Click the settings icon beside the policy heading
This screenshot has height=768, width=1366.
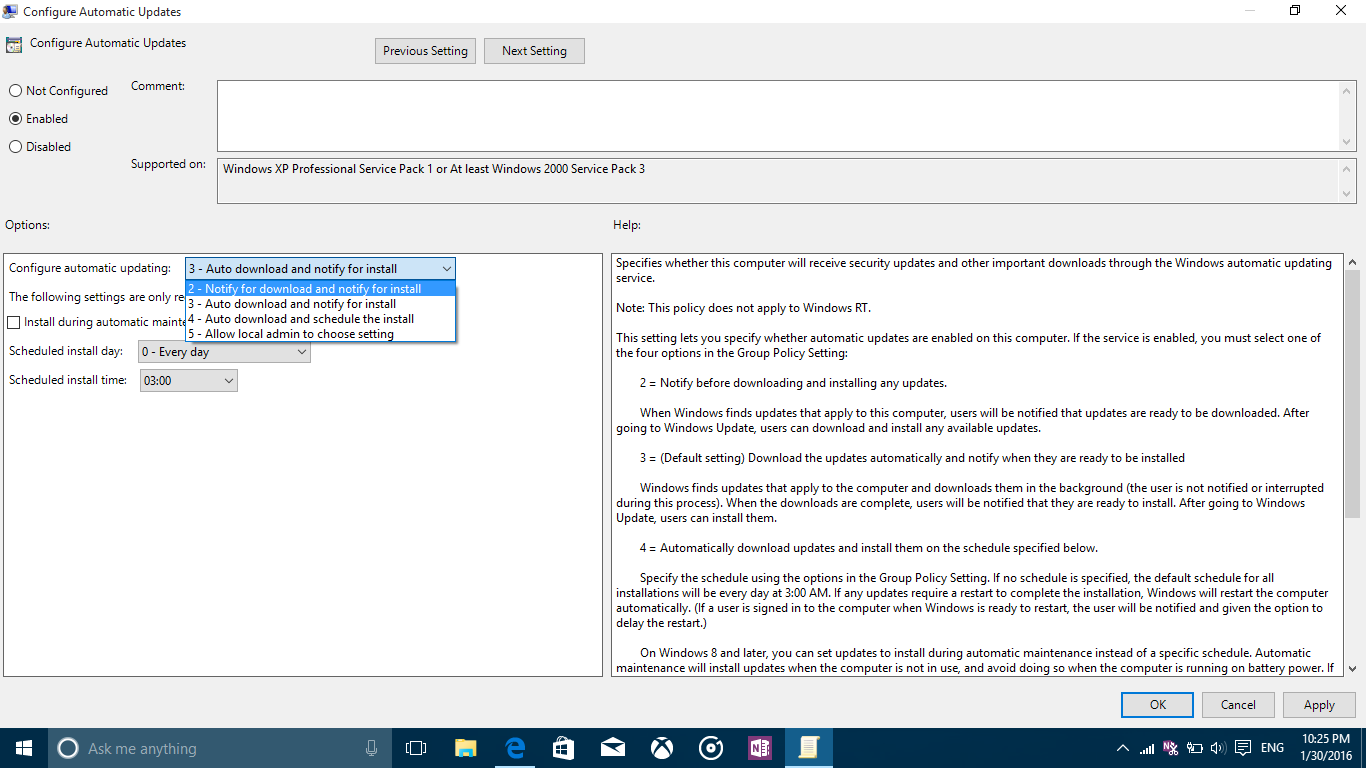tap(14, 45)
